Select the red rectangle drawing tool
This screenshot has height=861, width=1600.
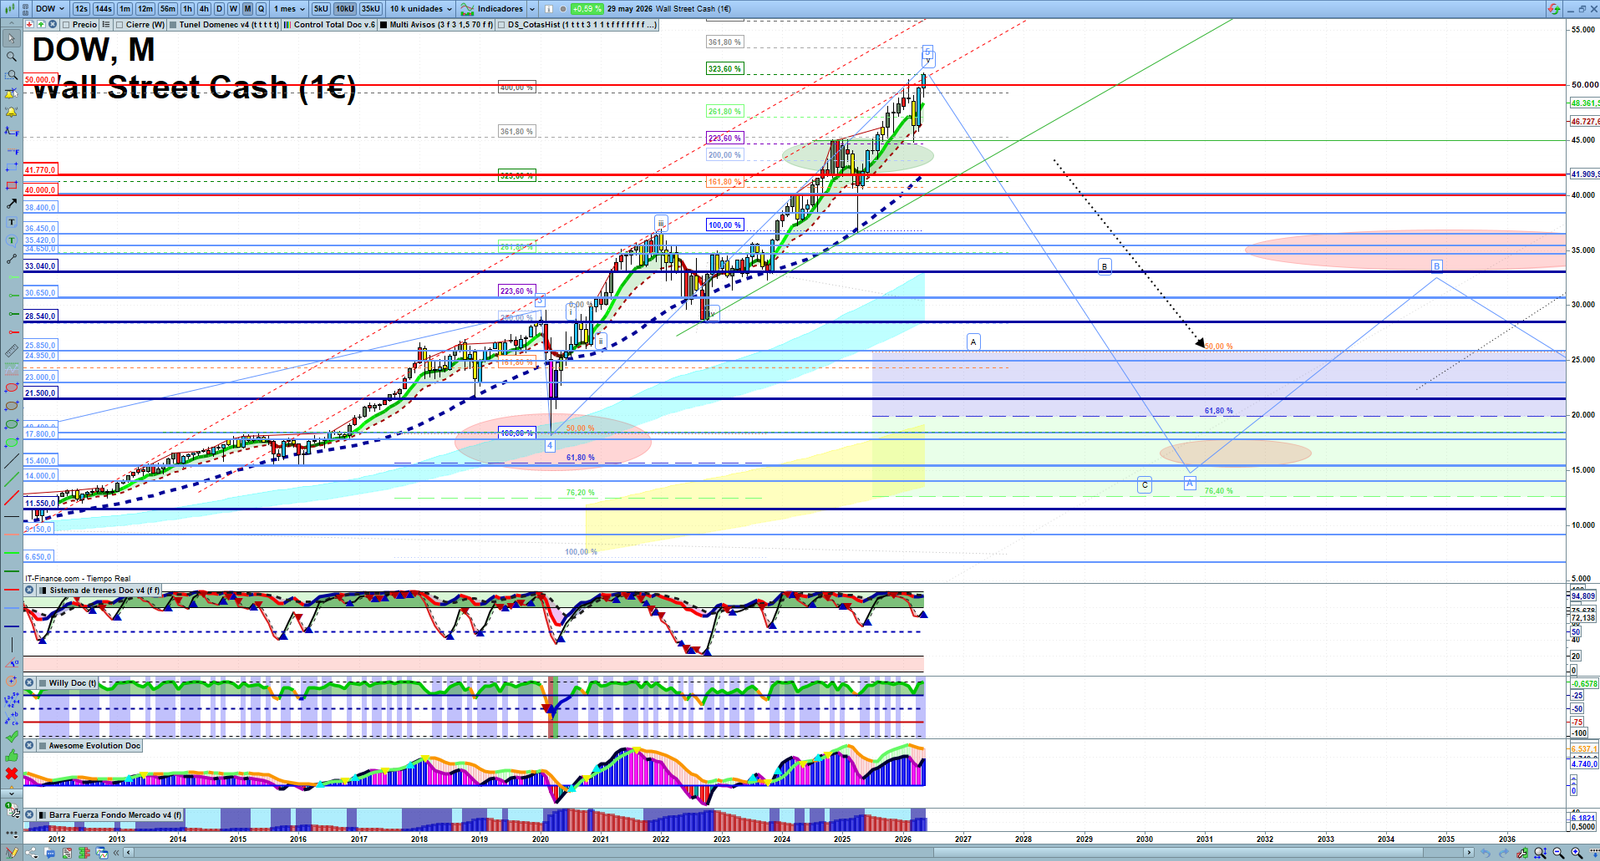(x=12, y=185)
